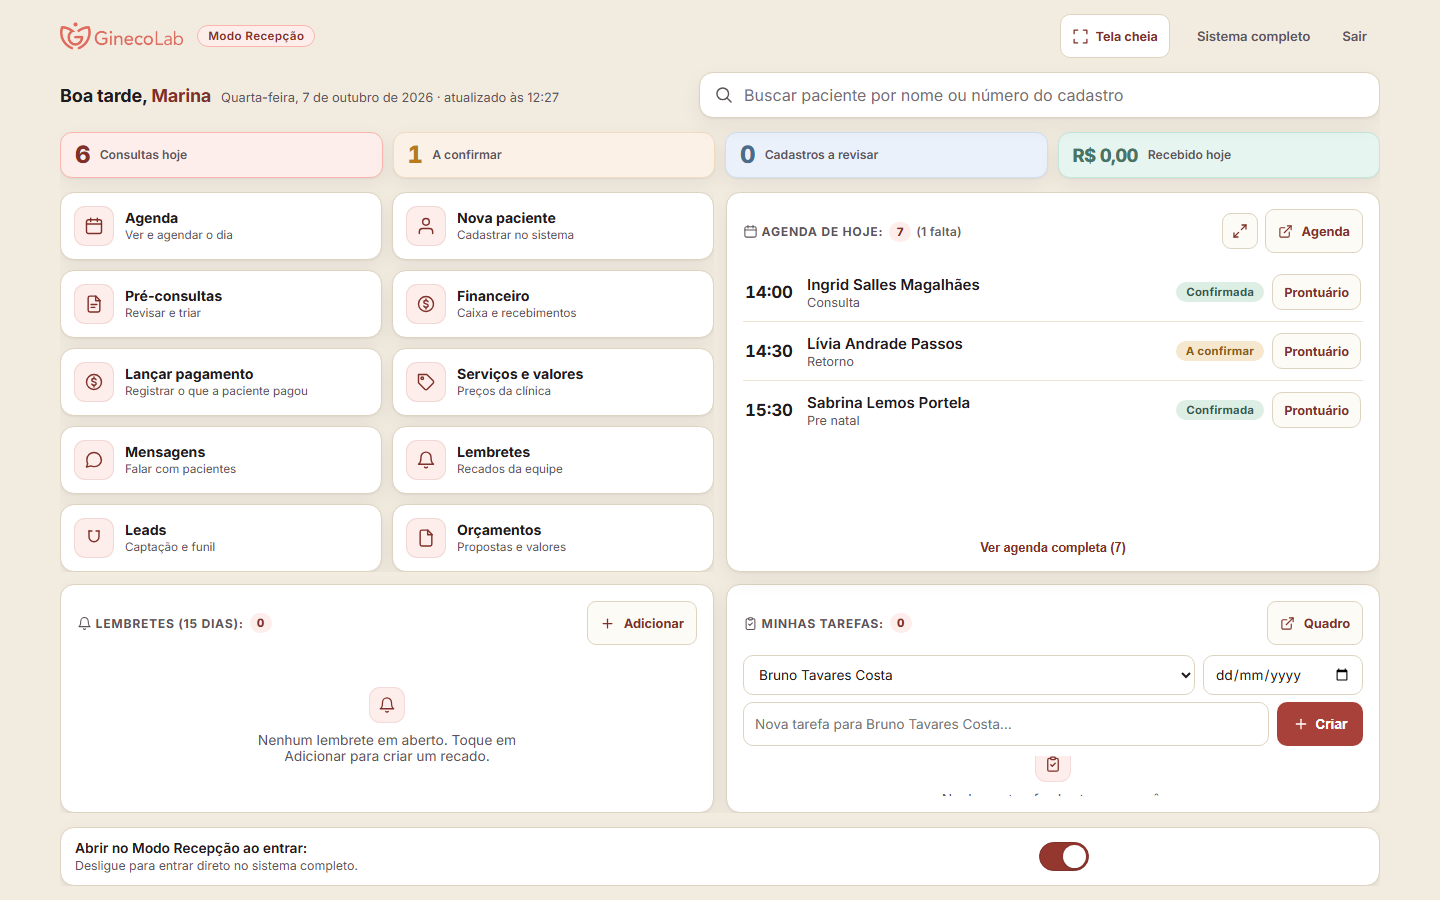Open the date picker calendar icon
1440x900 pixels.
click(1342, 675)
